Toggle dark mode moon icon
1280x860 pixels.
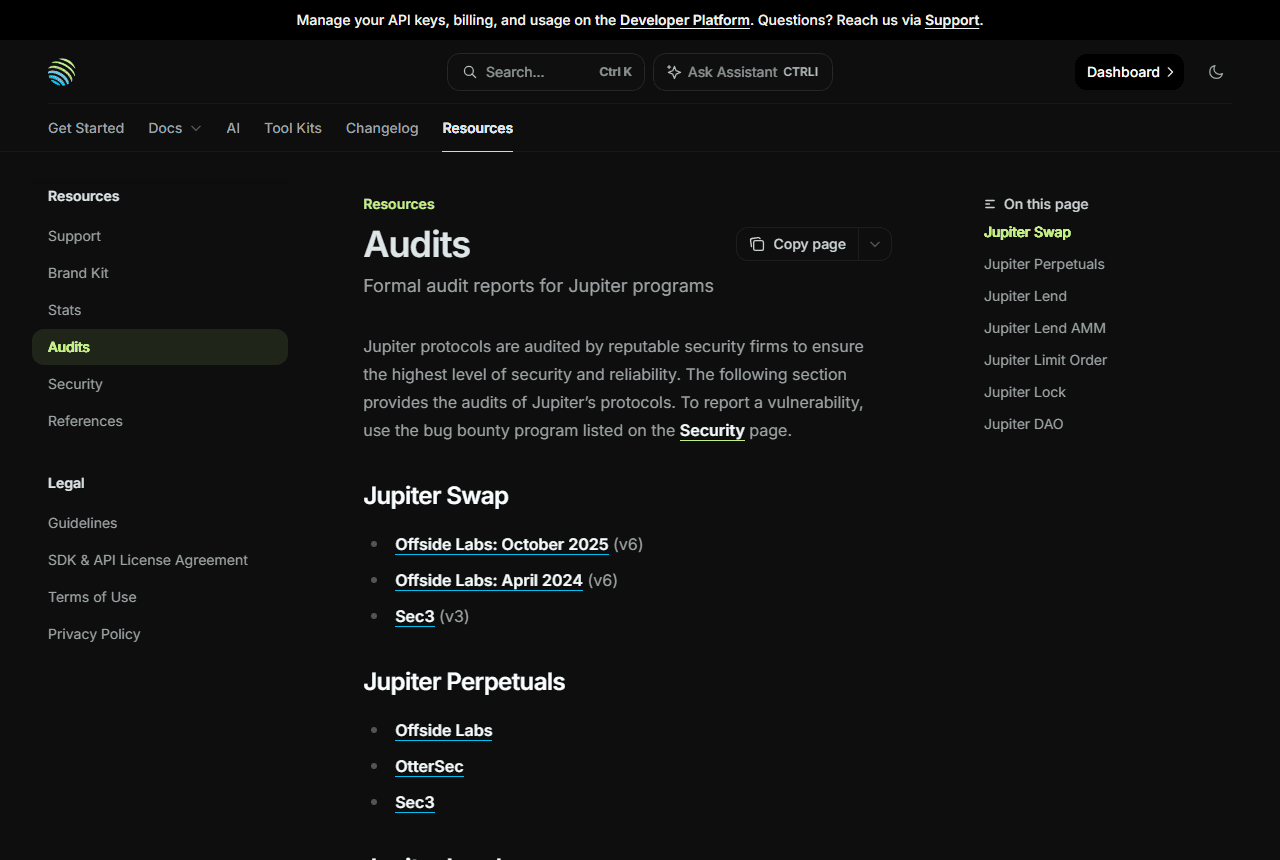pyautogui.click(x=1216, y=72)
